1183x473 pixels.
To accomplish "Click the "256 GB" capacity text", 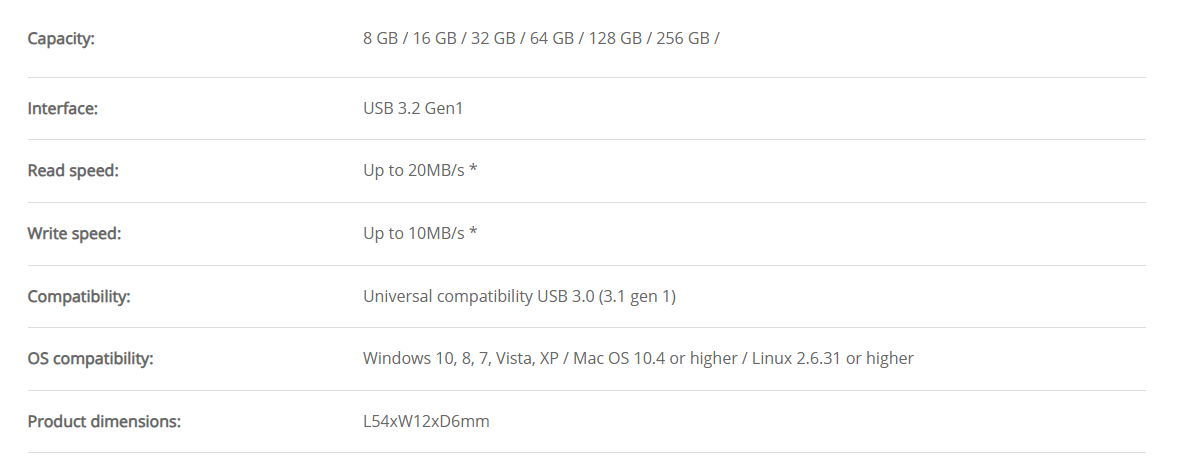I will [683, 39].
